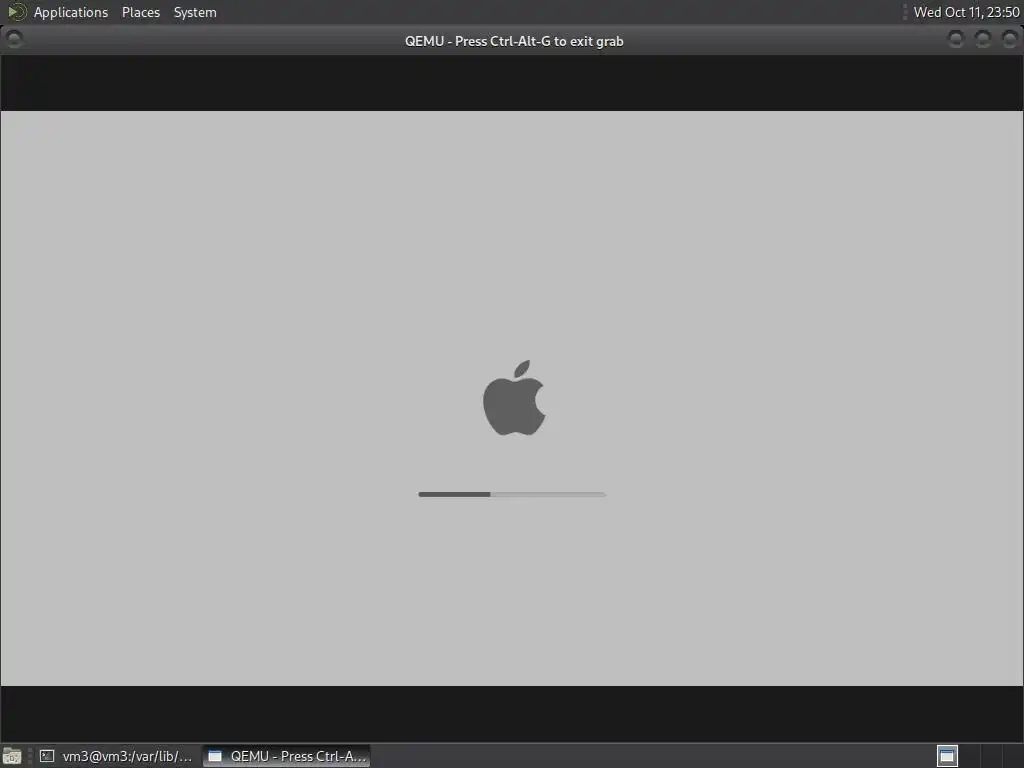Close the QEMU window
1024x768 pixels.
[x=1009, y=40]
